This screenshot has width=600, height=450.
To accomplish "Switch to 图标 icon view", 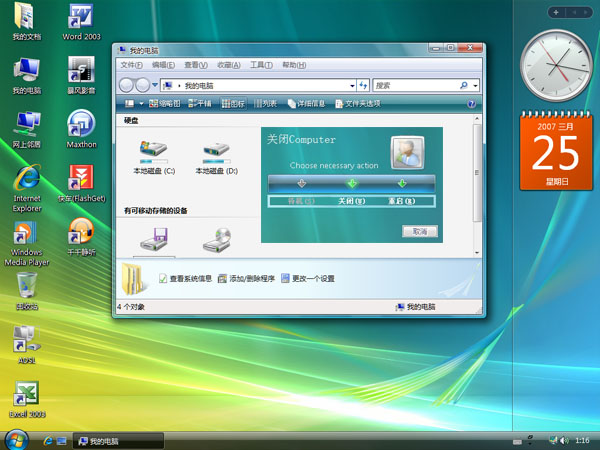I will pyautogui.click(x=233, y=103).
